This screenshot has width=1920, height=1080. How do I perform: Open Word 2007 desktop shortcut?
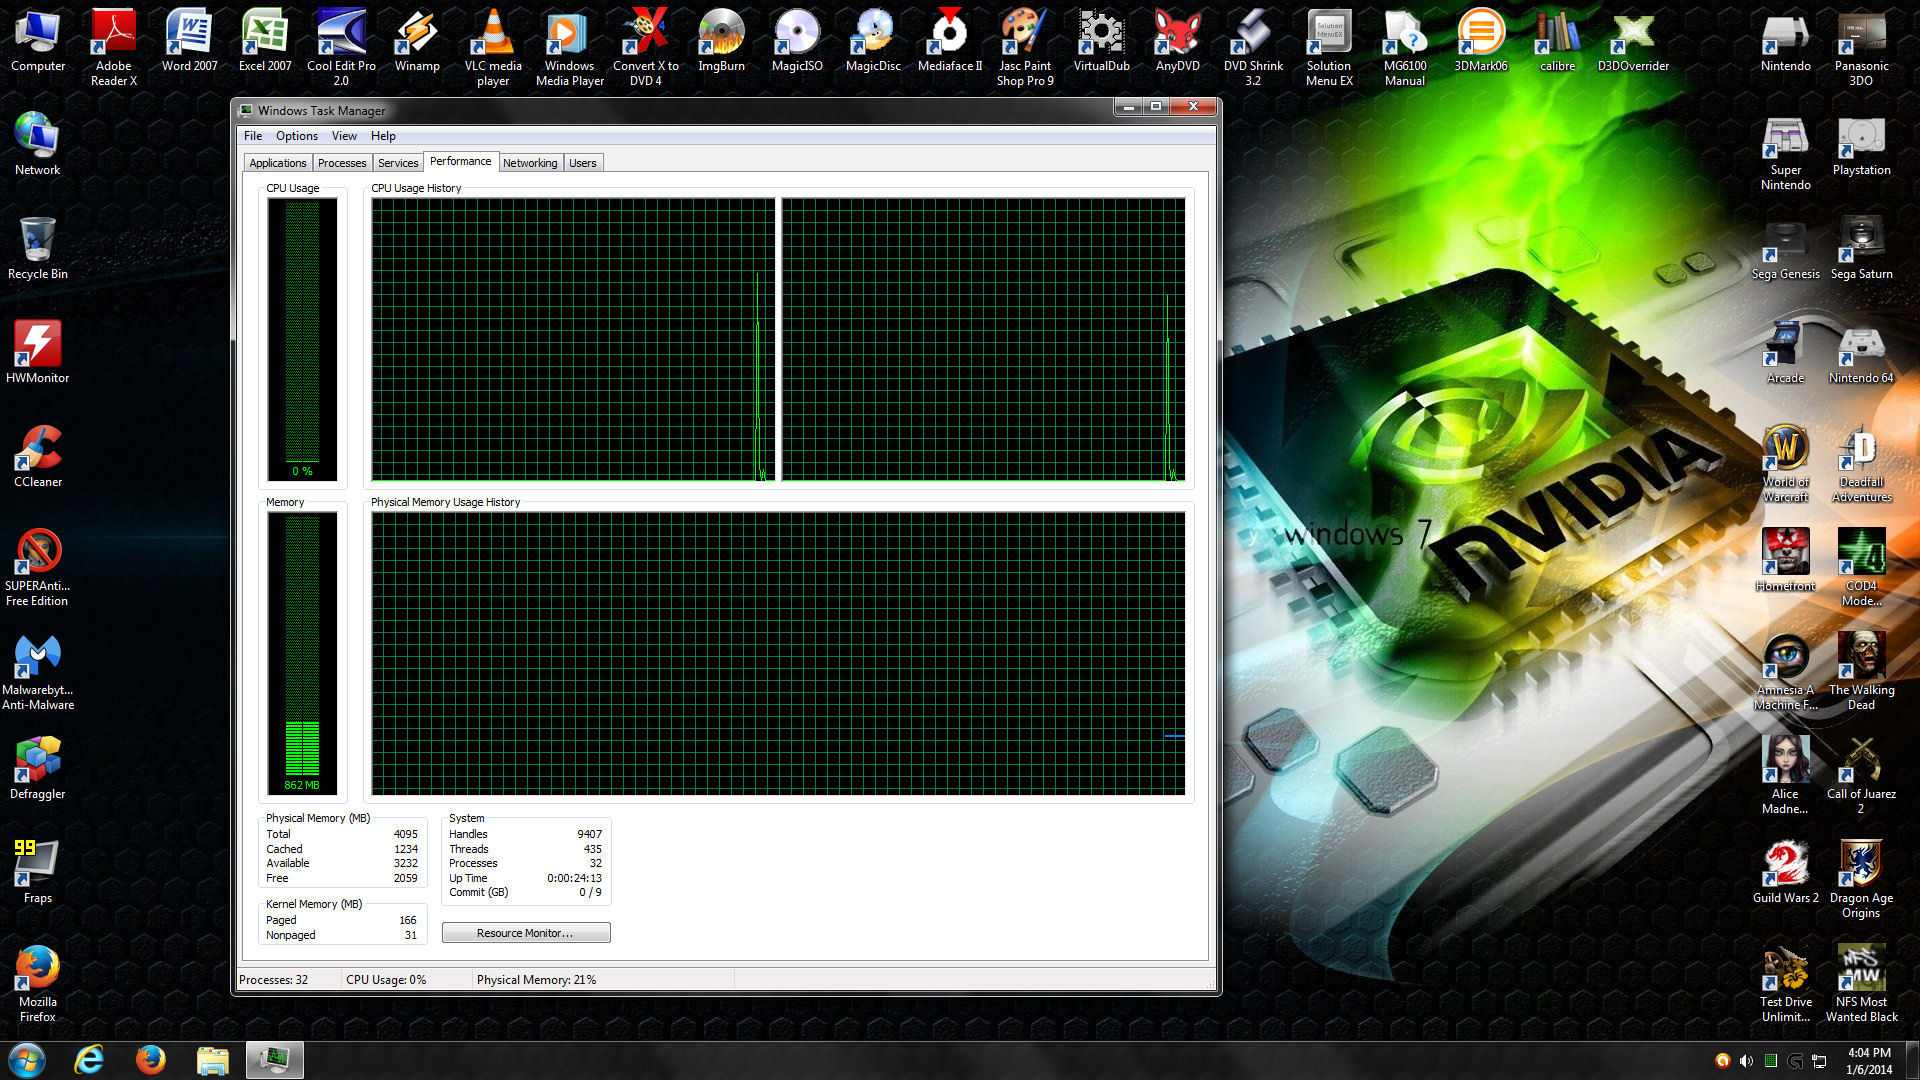[x=190, y=42]
